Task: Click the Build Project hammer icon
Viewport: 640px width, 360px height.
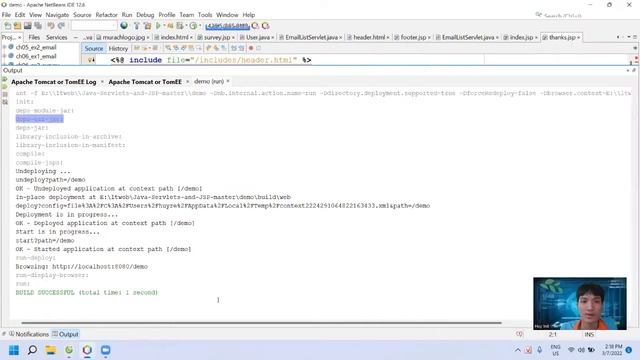Action: pos(137,26)
